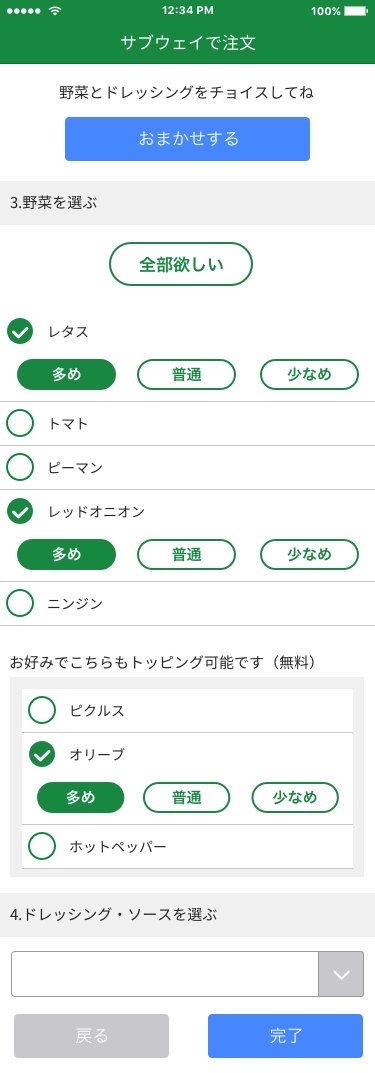Choose 全部欲しい to select all vegetables

pos(181,264)
